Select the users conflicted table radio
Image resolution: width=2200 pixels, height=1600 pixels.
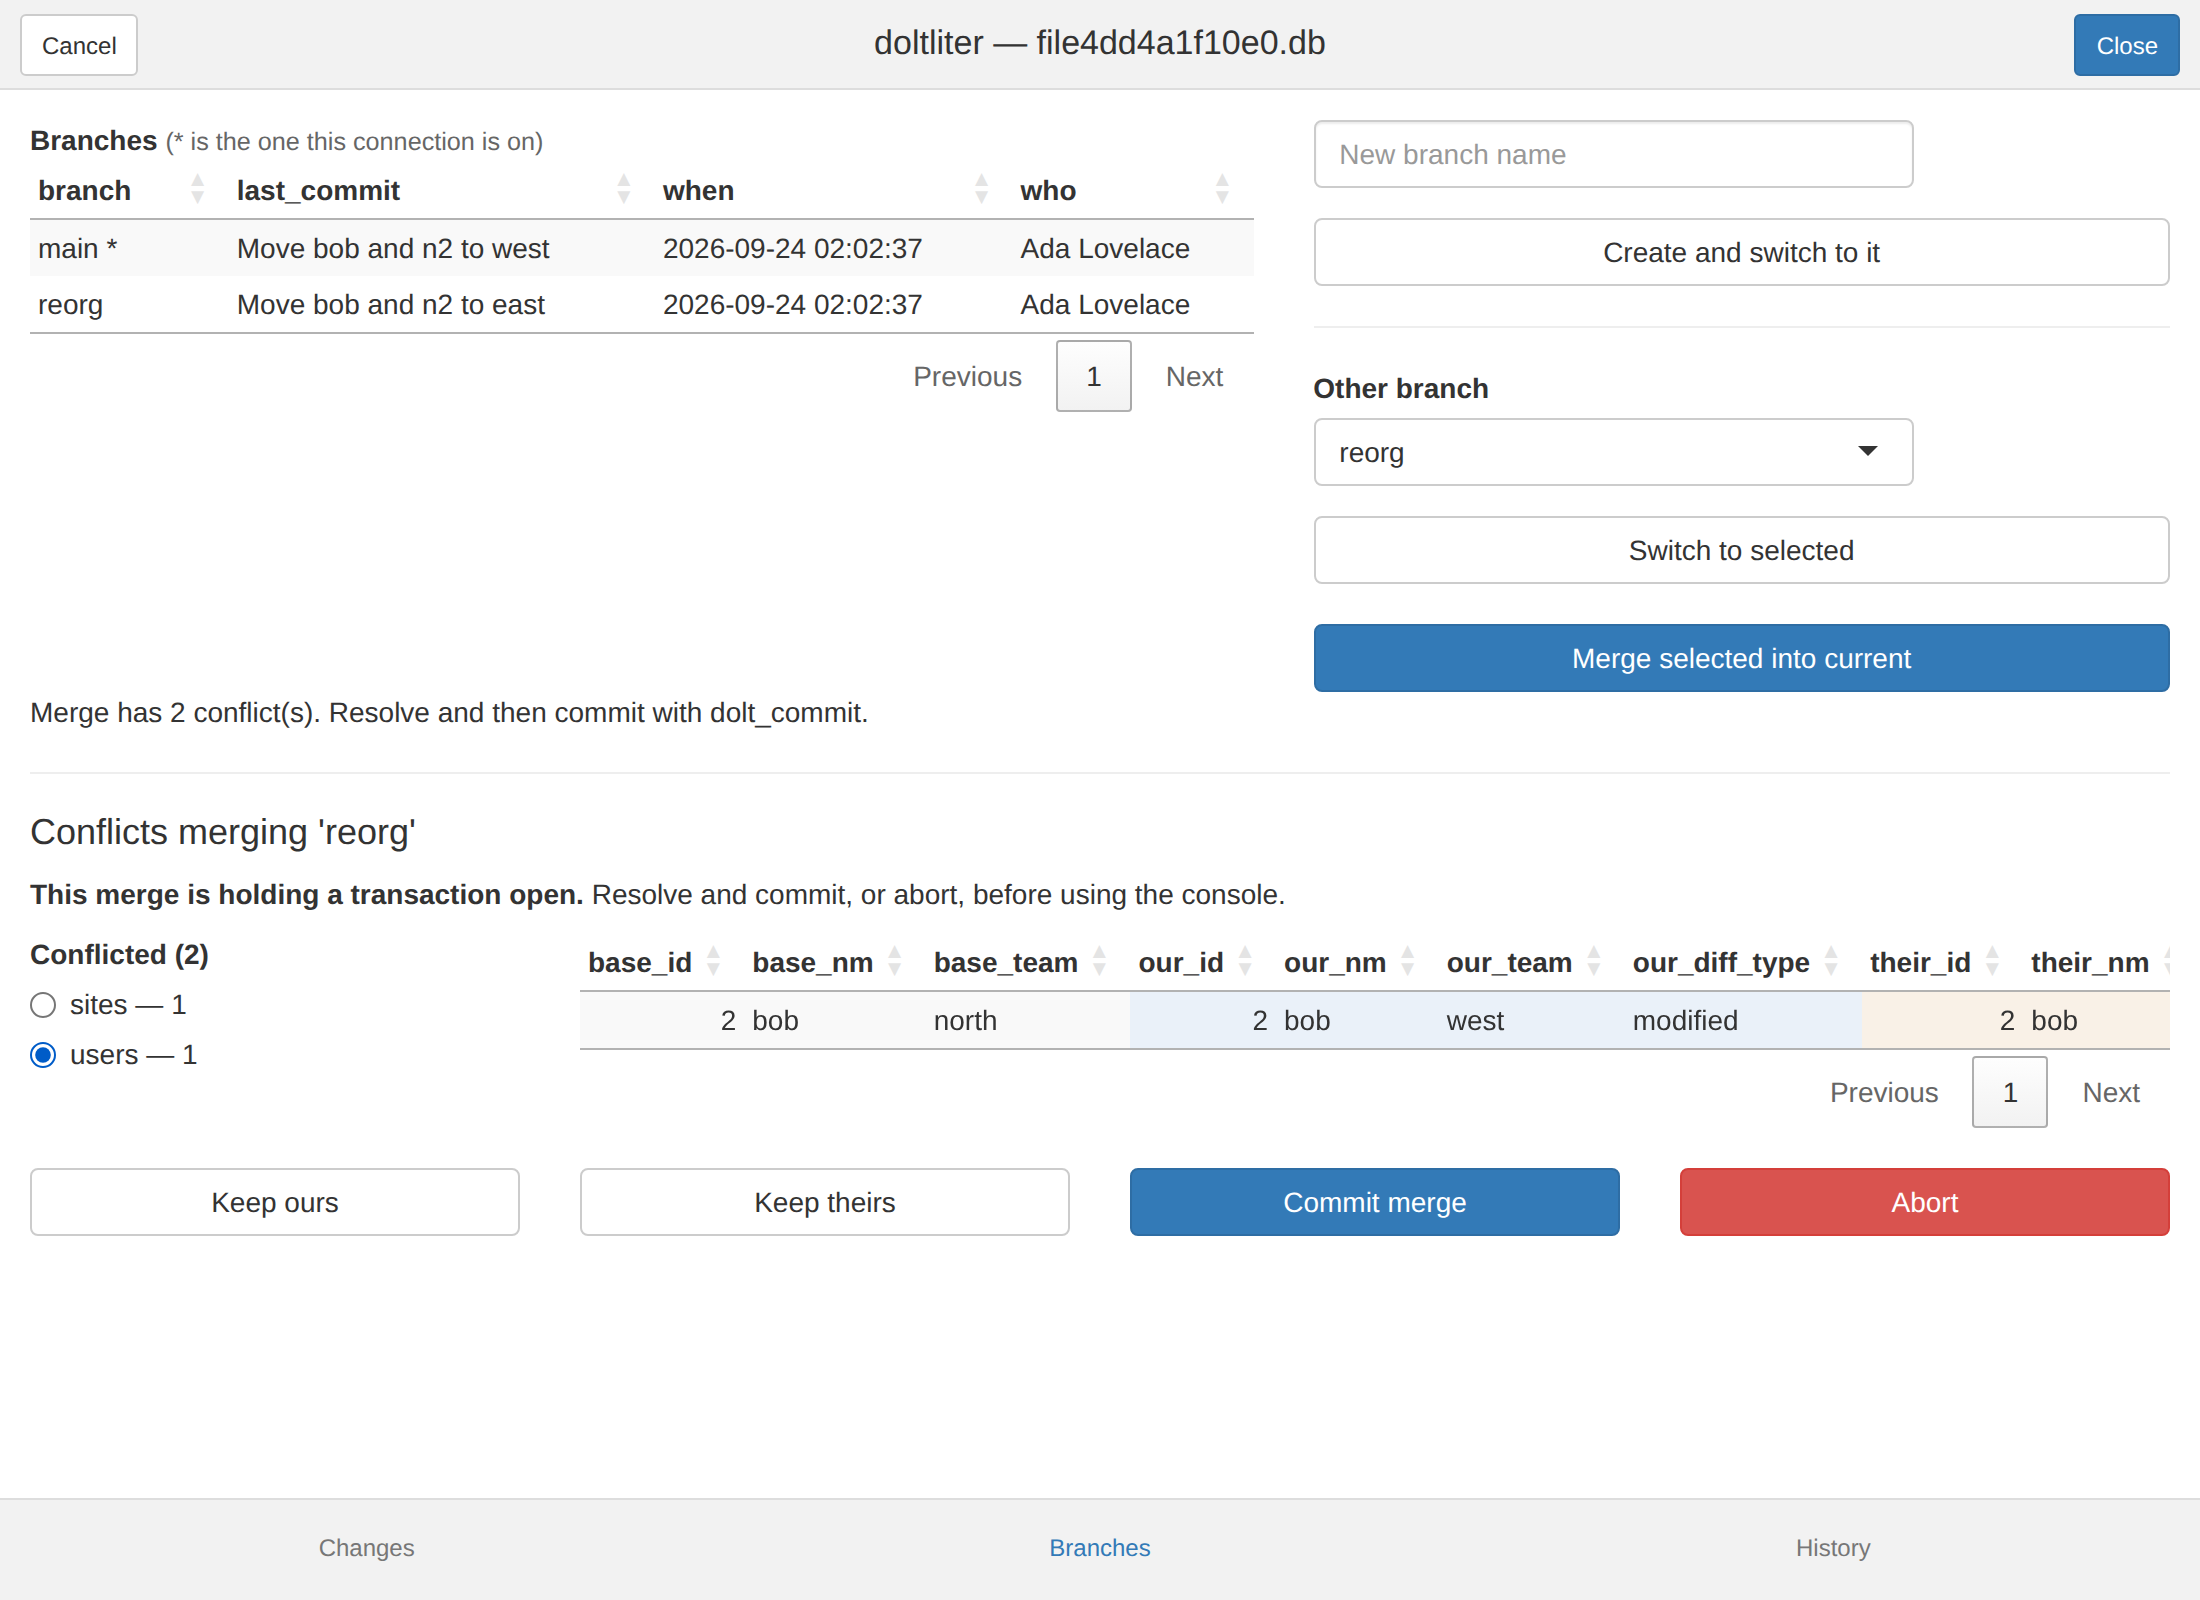click(43, 1055)
